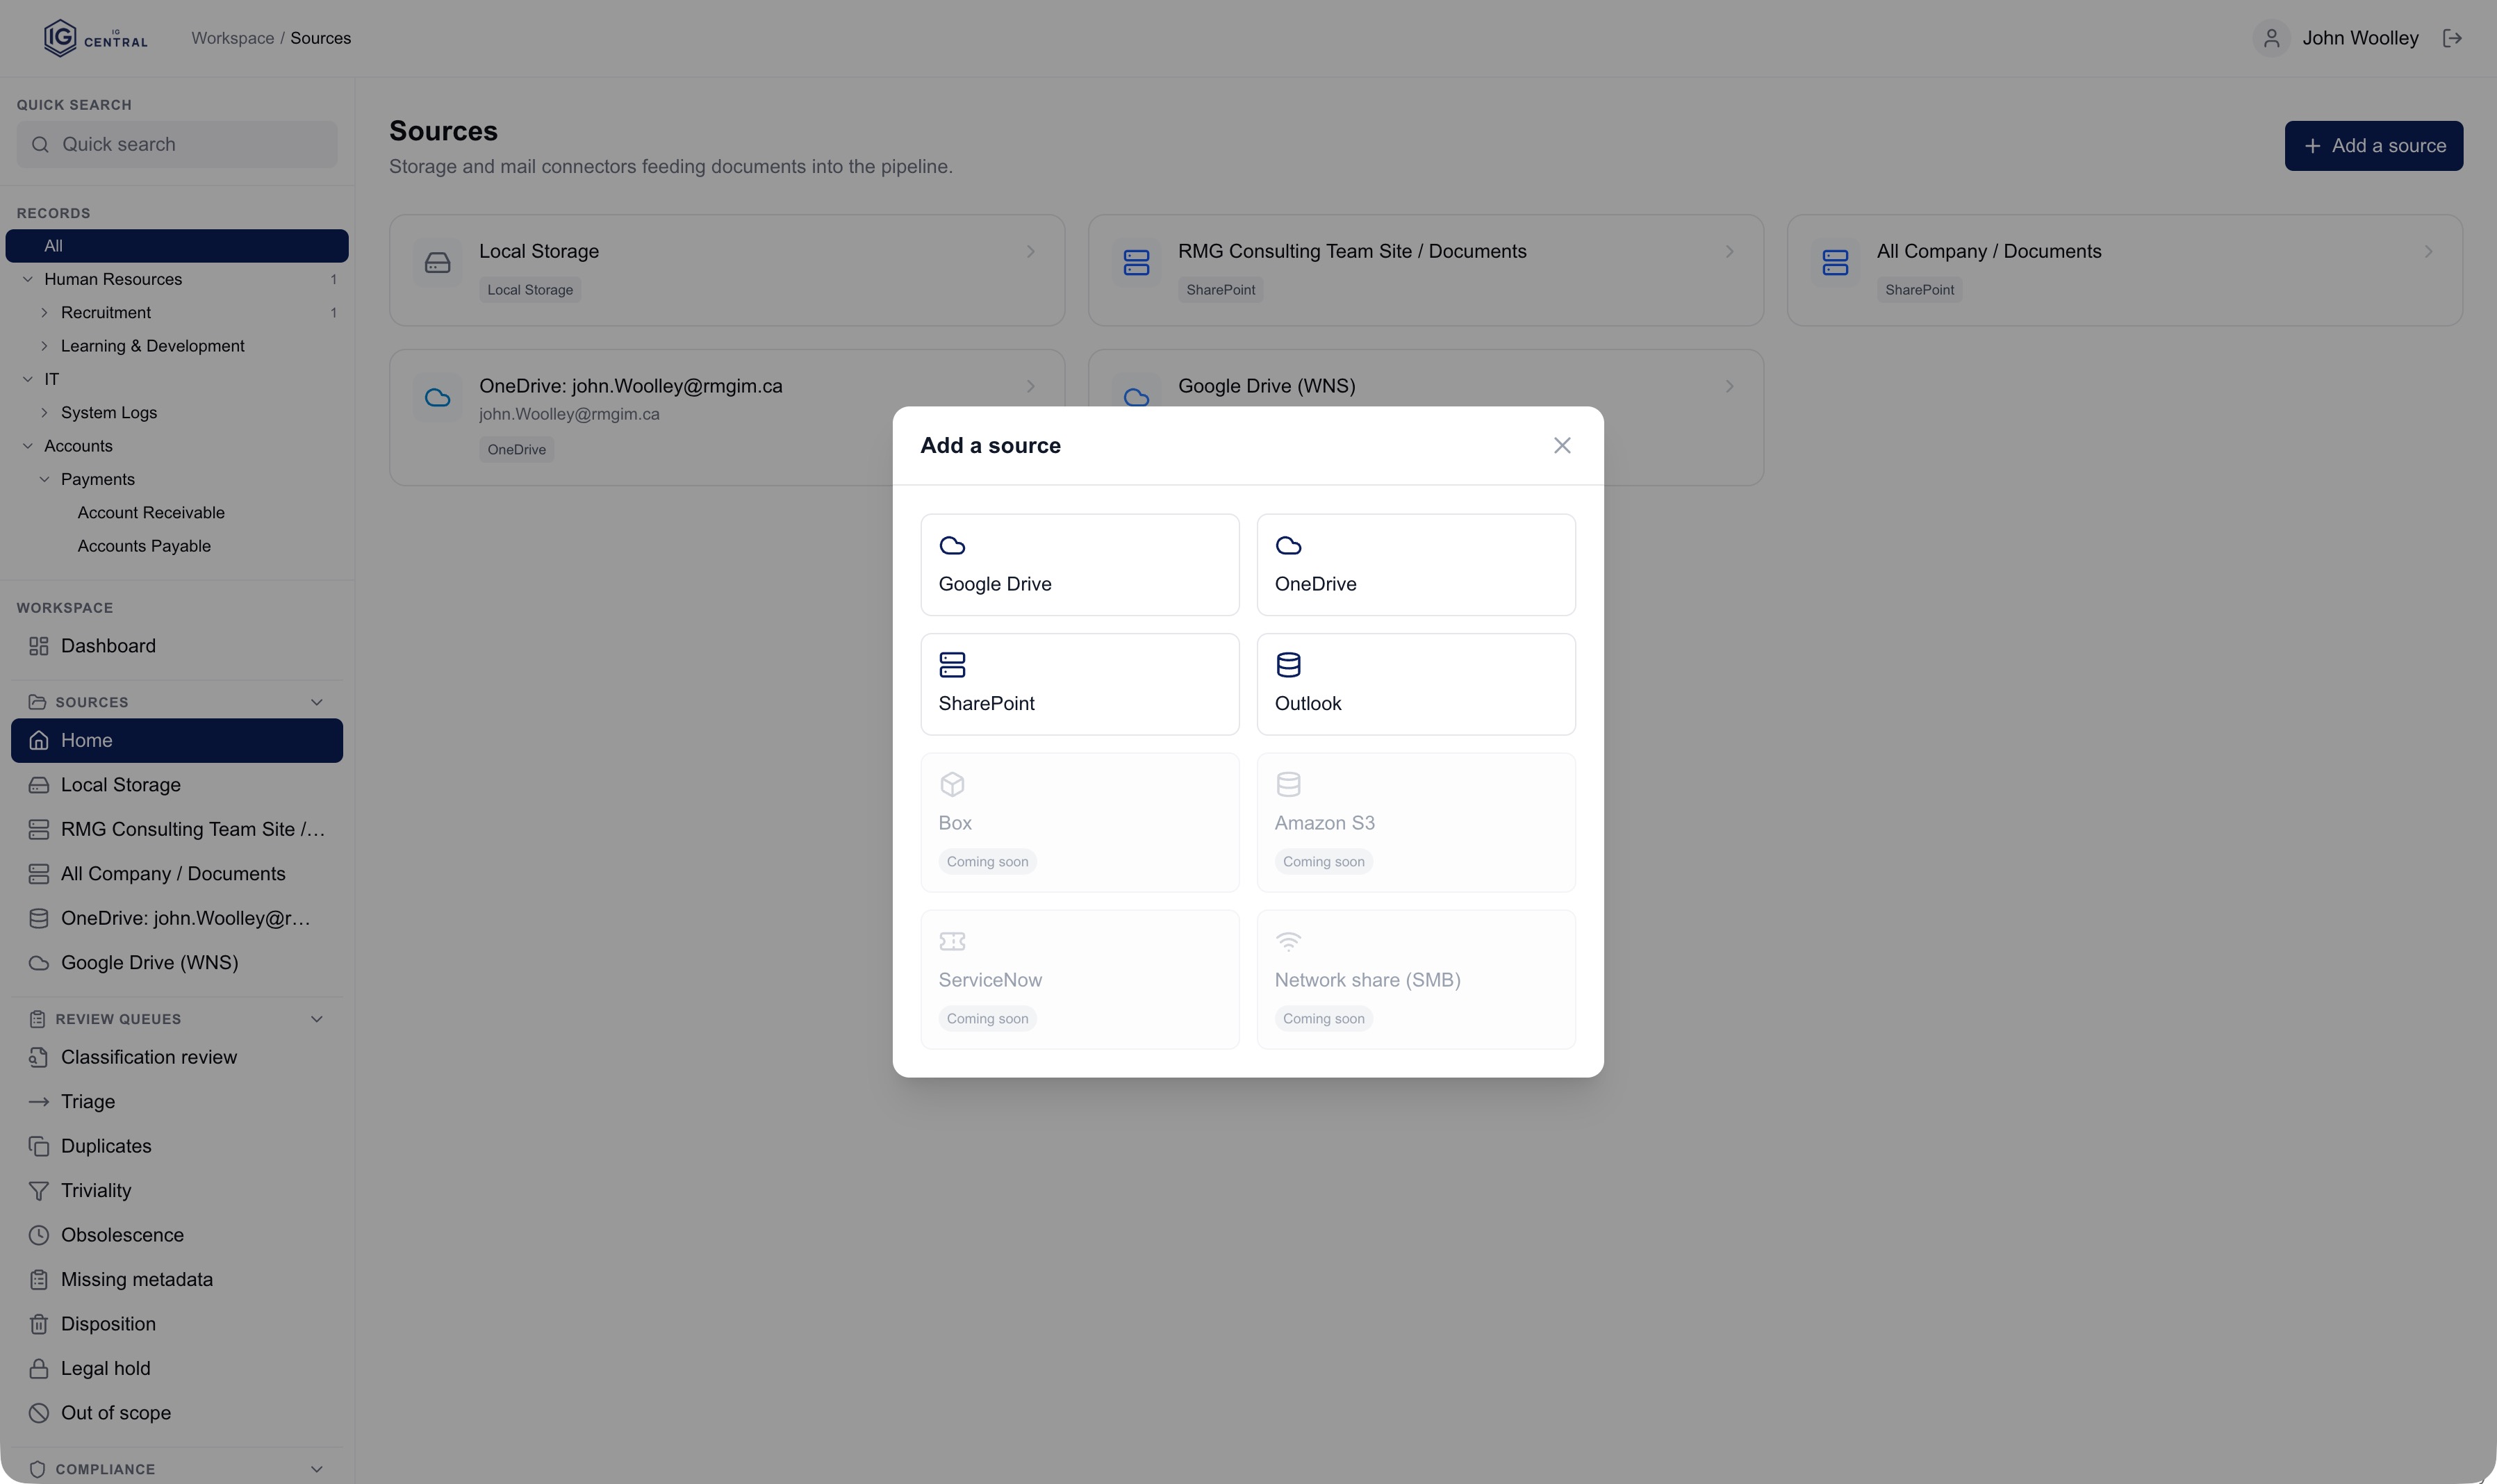Click the Triviality funnel icon

point(39,1191)
